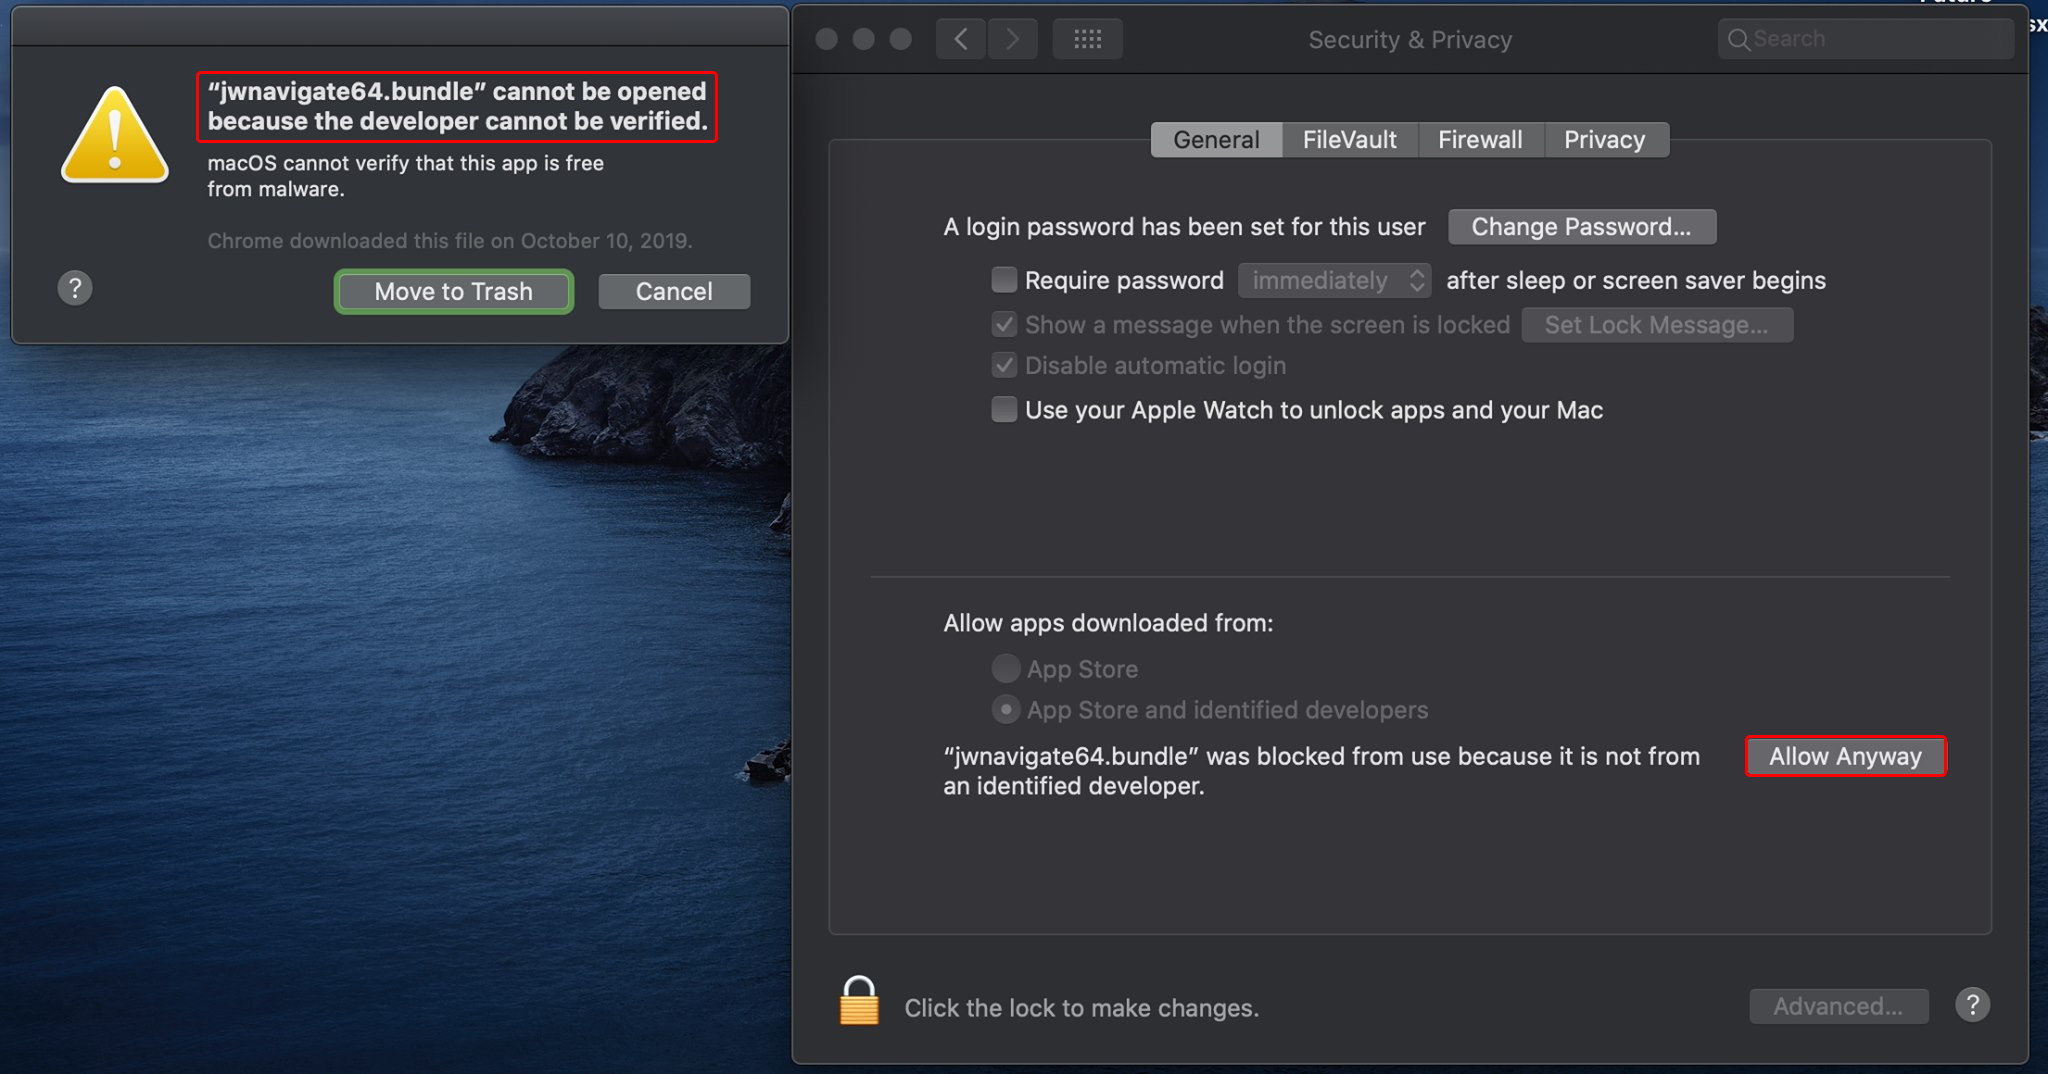Open help in the alert dialog
The image size is (2048, 1074).
click(x=75, y=288)
